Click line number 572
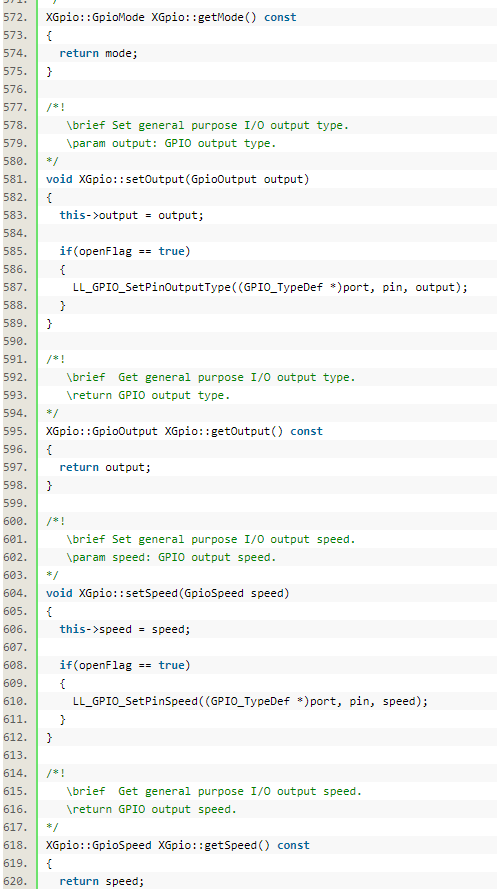Viewport: 497px width, 889px height. pyautogui.click(x=15, y=17)
